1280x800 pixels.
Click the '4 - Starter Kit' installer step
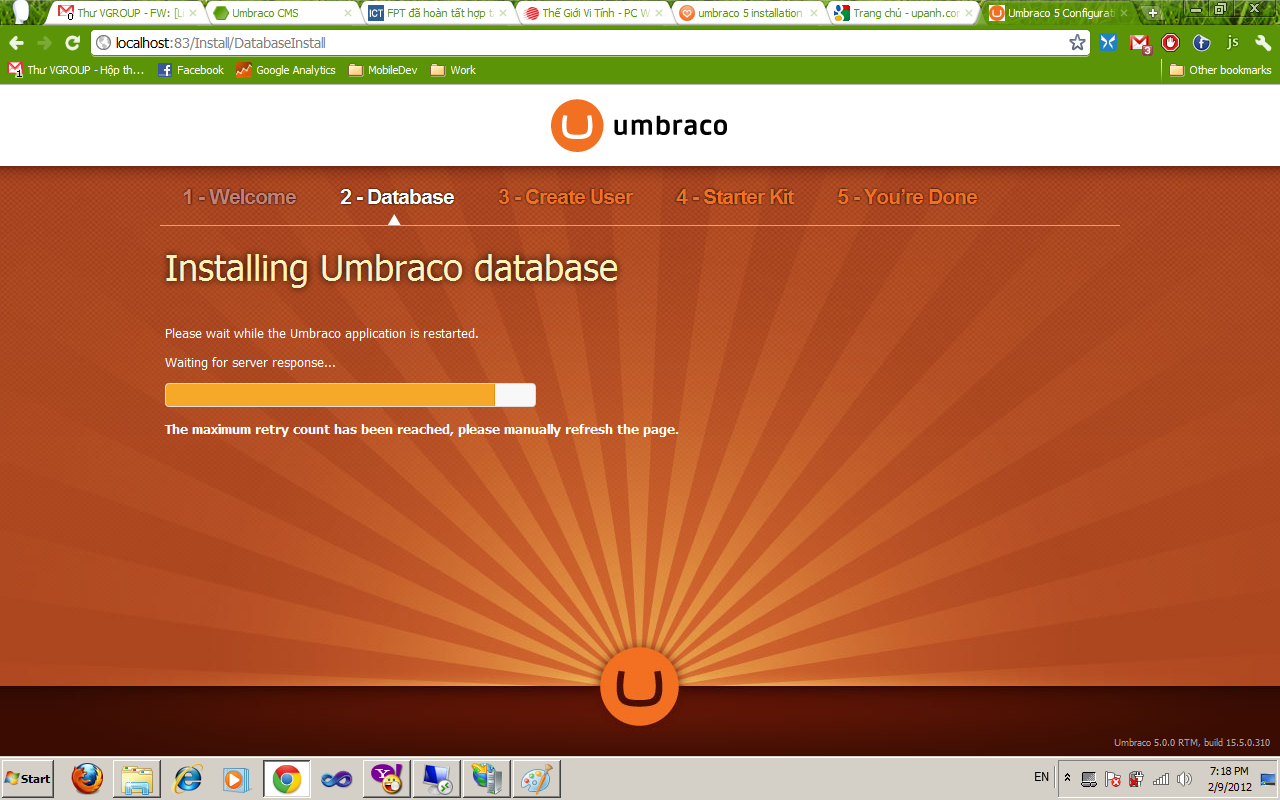(x=735, y=197)
